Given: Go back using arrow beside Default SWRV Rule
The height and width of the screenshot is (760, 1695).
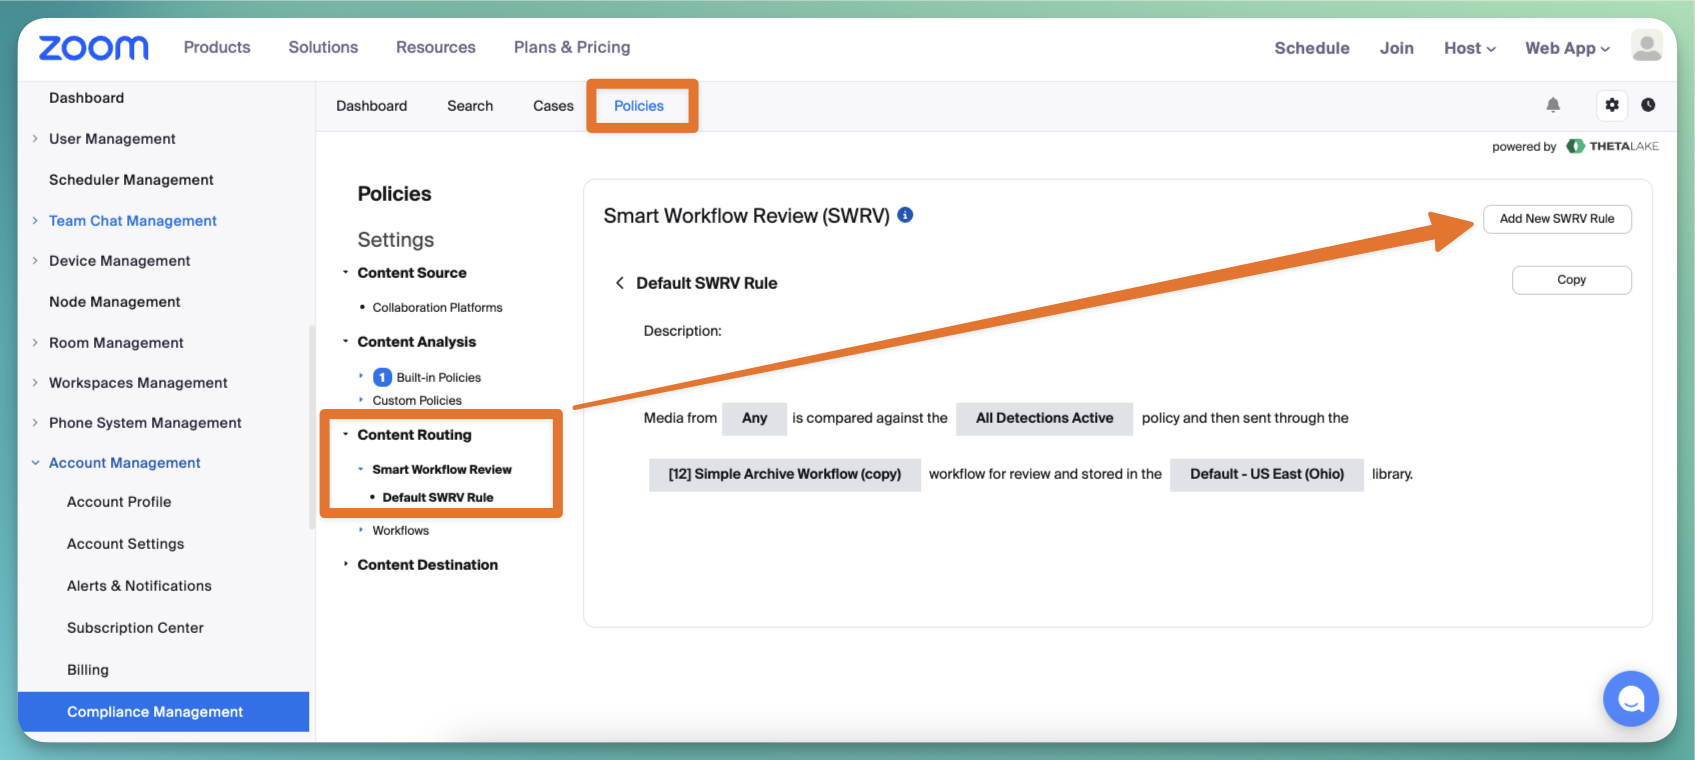Looking at the screenshot, I should pos(620,283).
